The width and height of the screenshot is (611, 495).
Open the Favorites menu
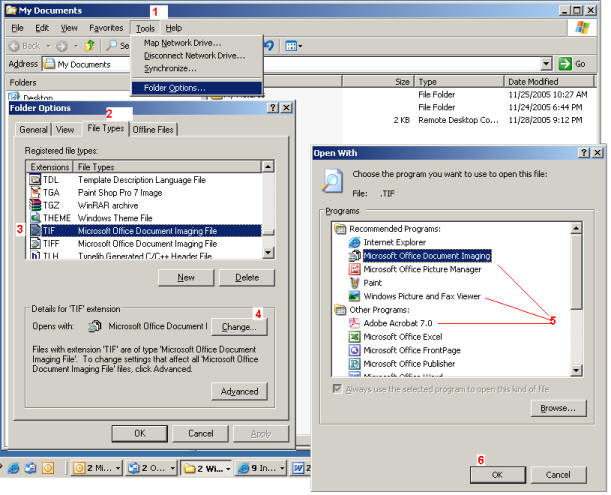pyautogui.click(x=106, y=28)
